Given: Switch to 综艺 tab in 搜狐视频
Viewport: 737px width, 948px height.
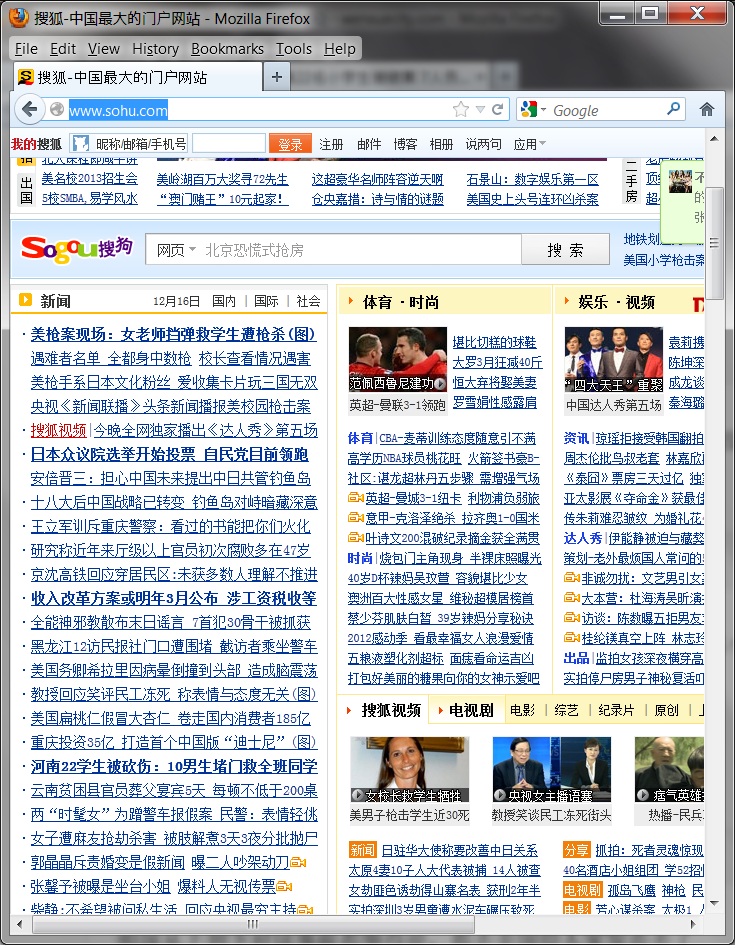Looking at the screenshot, I should point(567,710).
